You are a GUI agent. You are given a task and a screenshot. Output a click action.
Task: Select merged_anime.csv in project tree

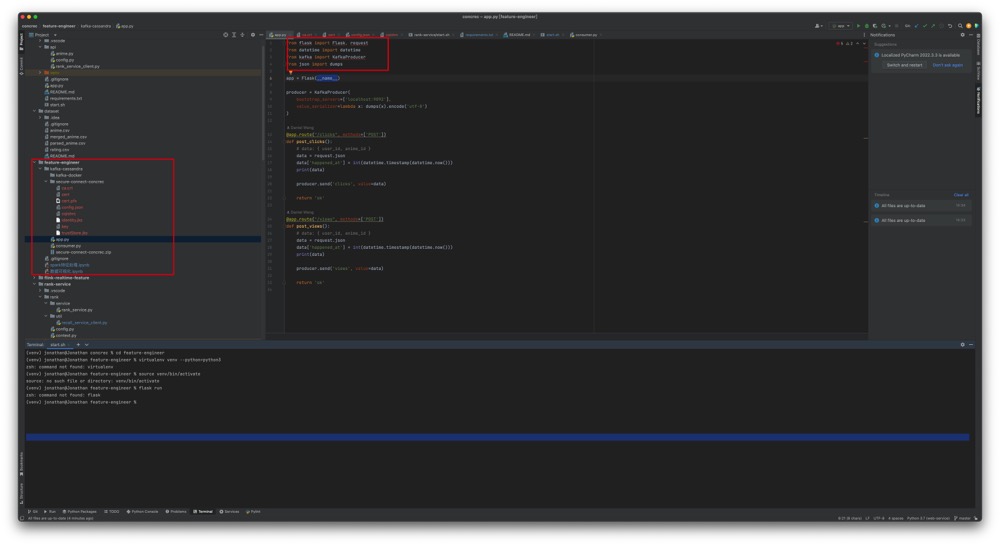pyautogui.click(x=66, y=137)
